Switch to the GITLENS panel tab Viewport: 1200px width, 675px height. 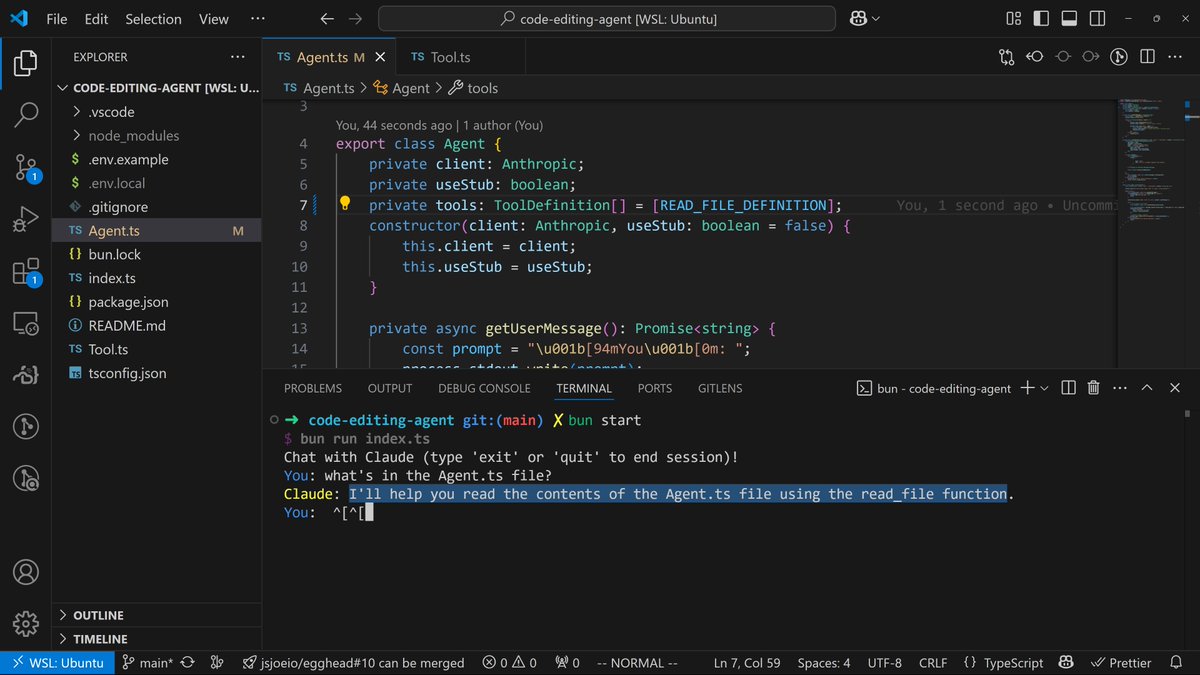tap(720, 388)
